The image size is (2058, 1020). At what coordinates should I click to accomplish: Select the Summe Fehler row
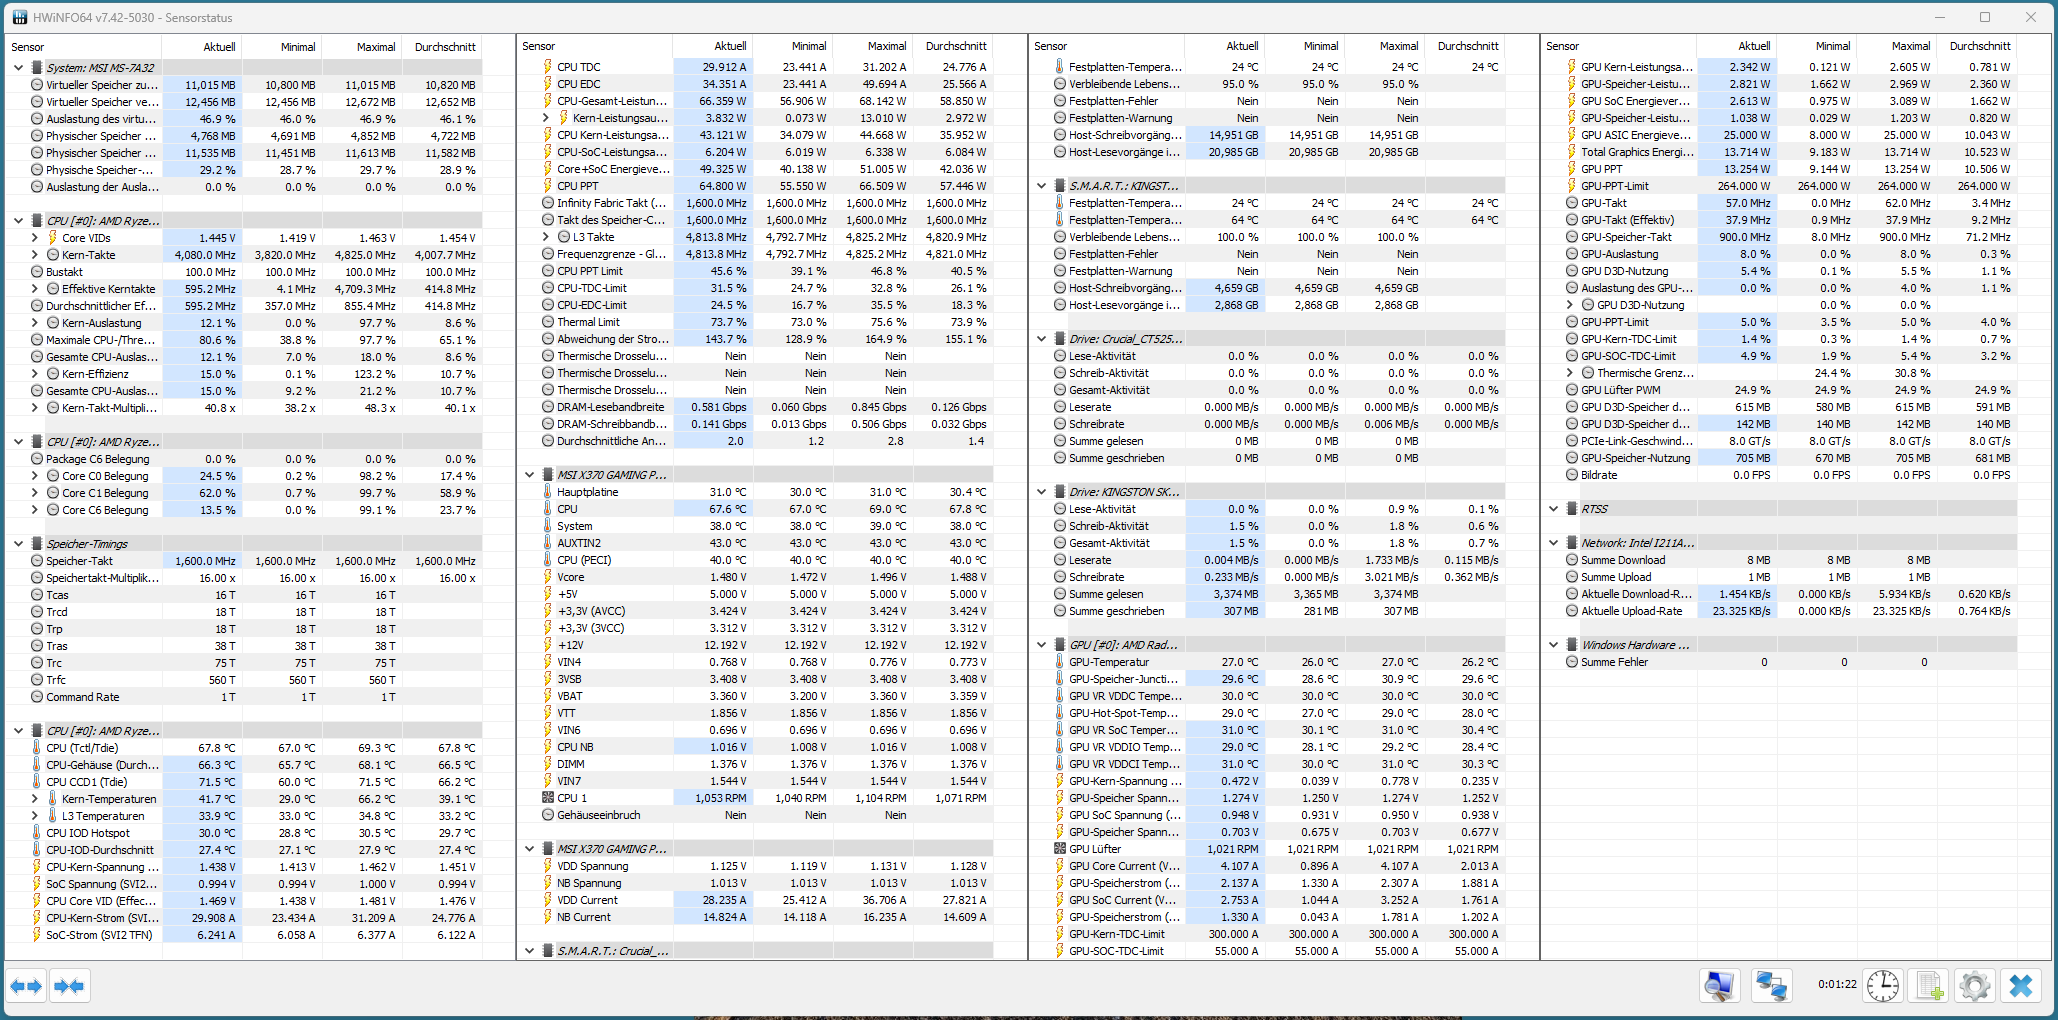pyautogui.click(x=1780, y=662)
